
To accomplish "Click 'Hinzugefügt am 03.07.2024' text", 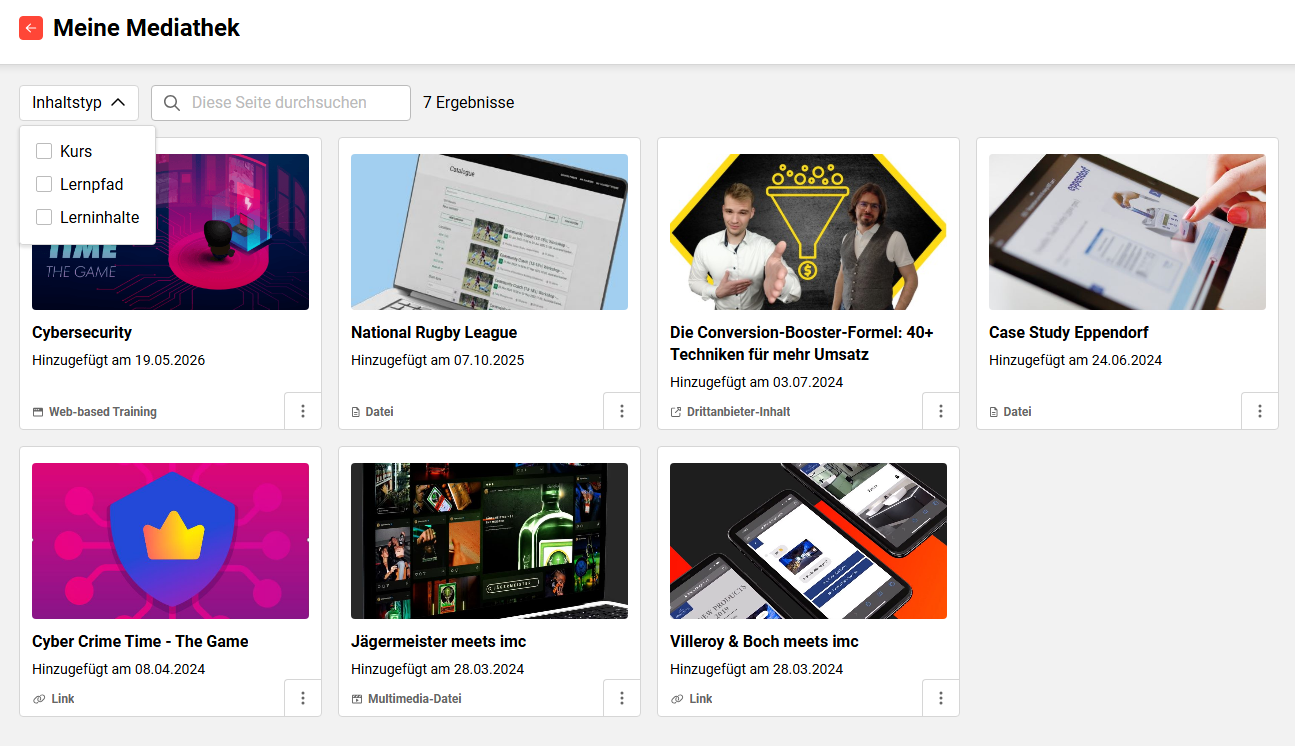I will (756, 382).
